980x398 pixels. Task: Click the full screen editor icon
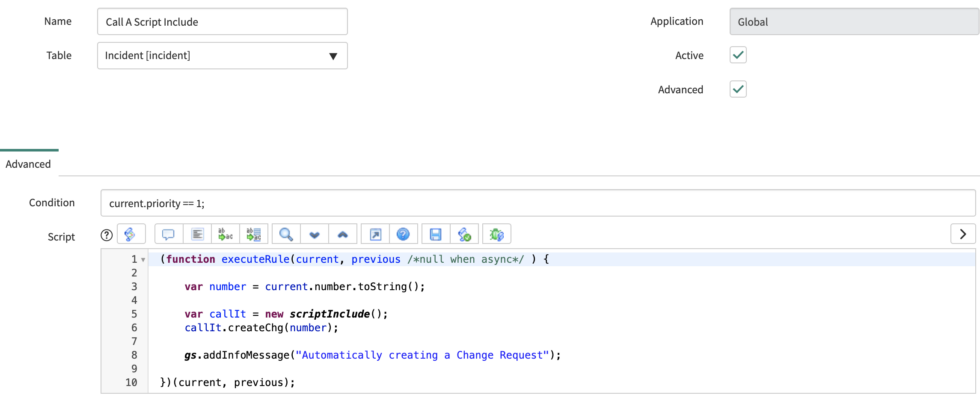coord(375,234)
